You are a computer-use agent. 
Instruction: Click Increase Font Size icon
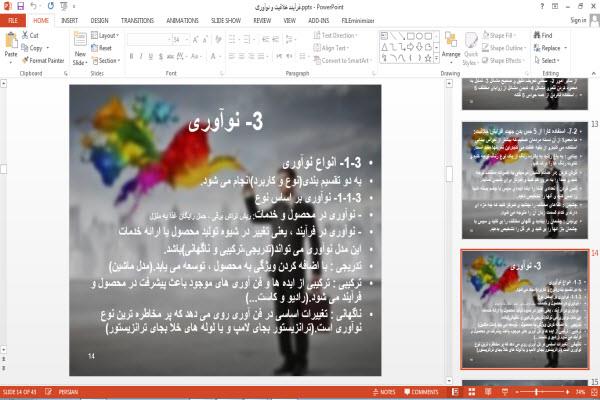click(196, 39)
